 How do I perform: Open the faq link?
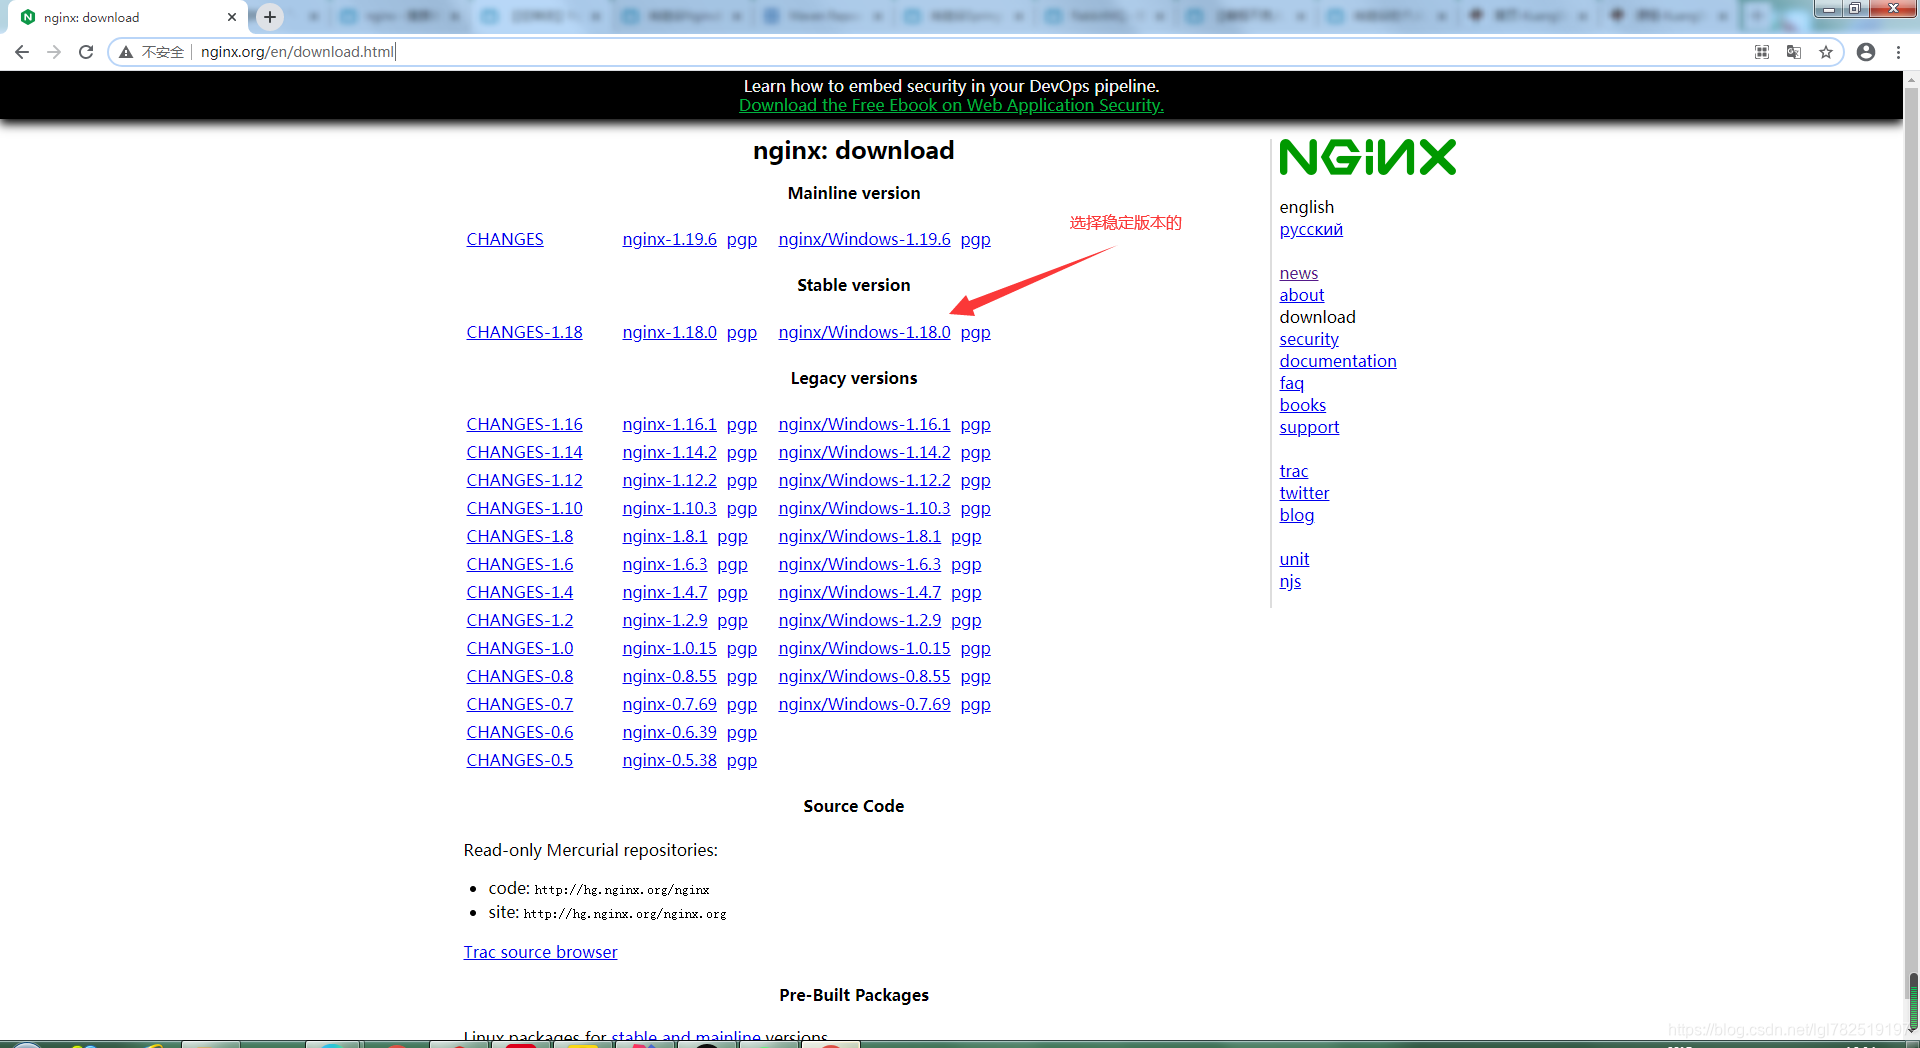[x=1291, y=383]
